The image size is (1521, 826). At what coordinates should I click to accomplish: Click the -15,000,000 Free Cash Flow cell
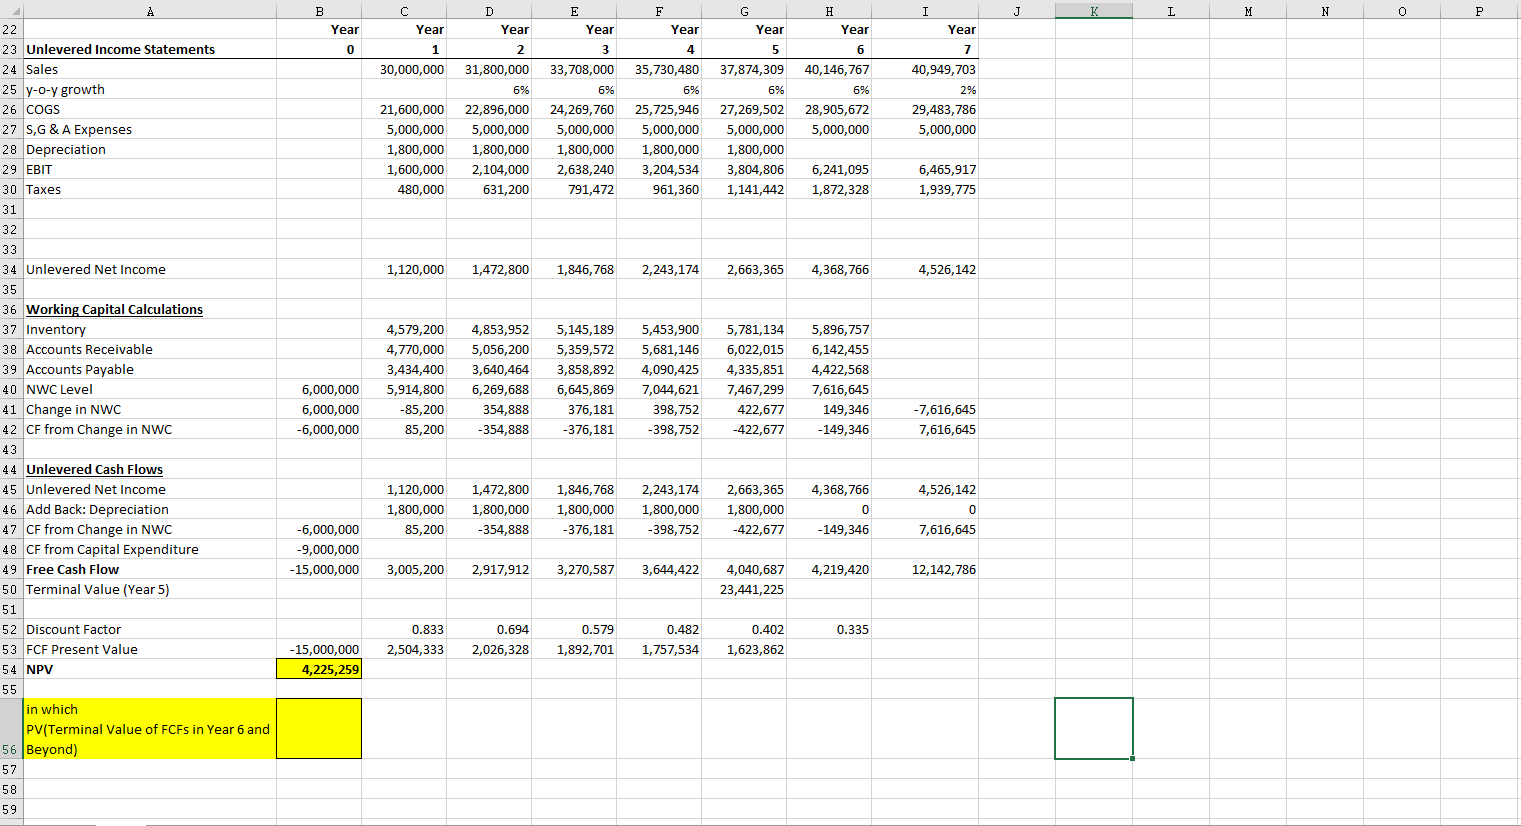[x=318, y=569]
